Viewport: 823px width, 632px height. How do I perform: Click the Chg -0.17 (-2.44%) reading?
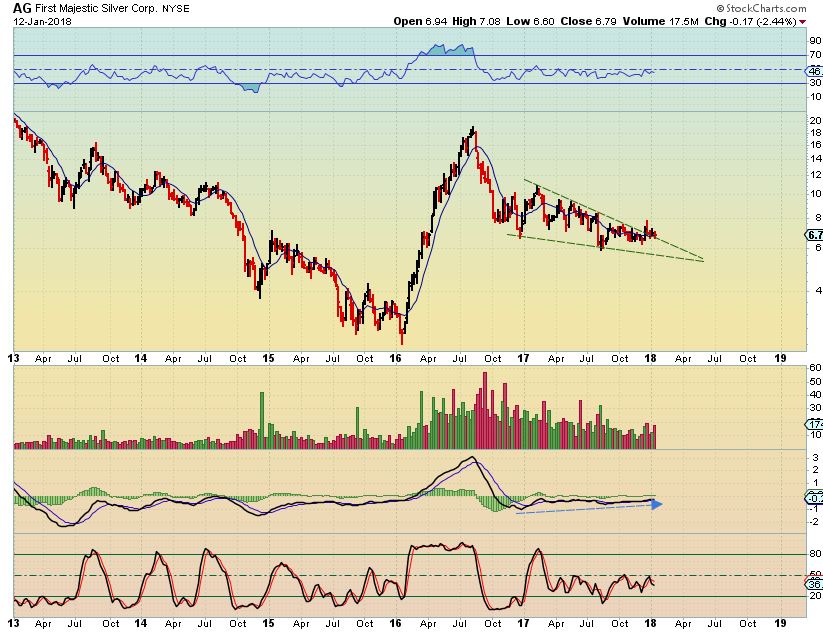tap(750, 22)
